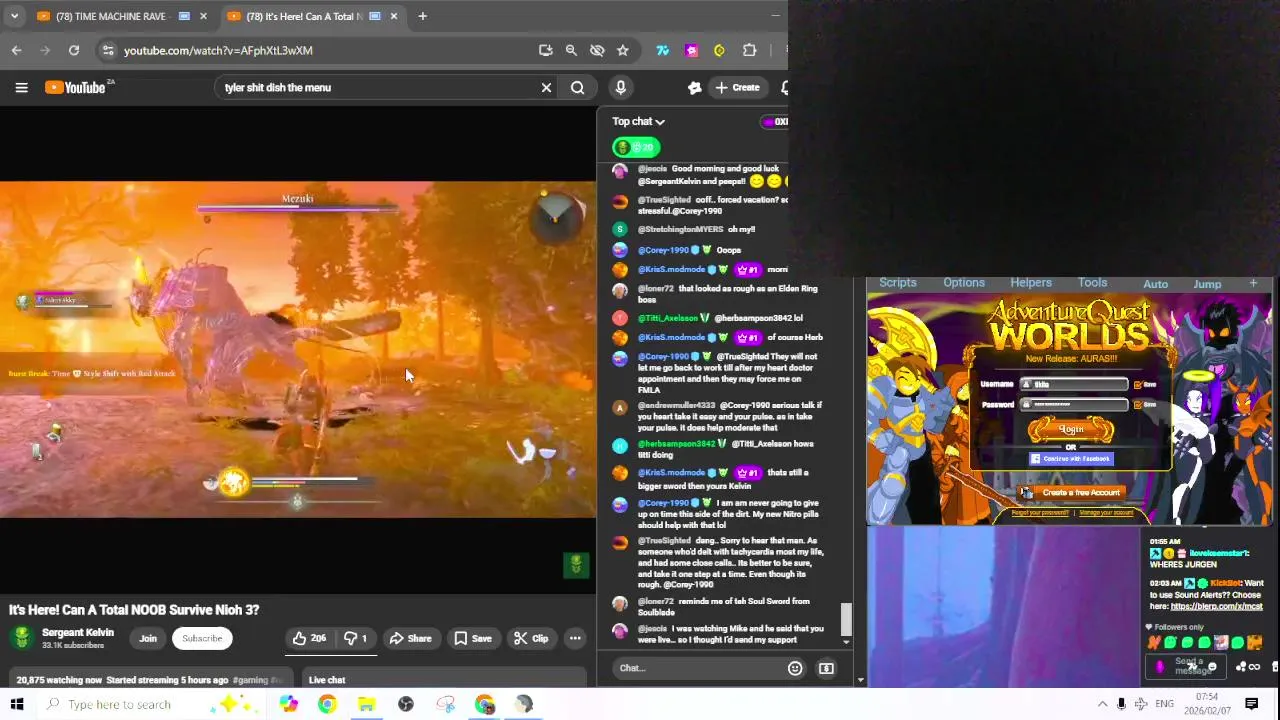Click the AdventureQuest Login button

[1071, 430]
